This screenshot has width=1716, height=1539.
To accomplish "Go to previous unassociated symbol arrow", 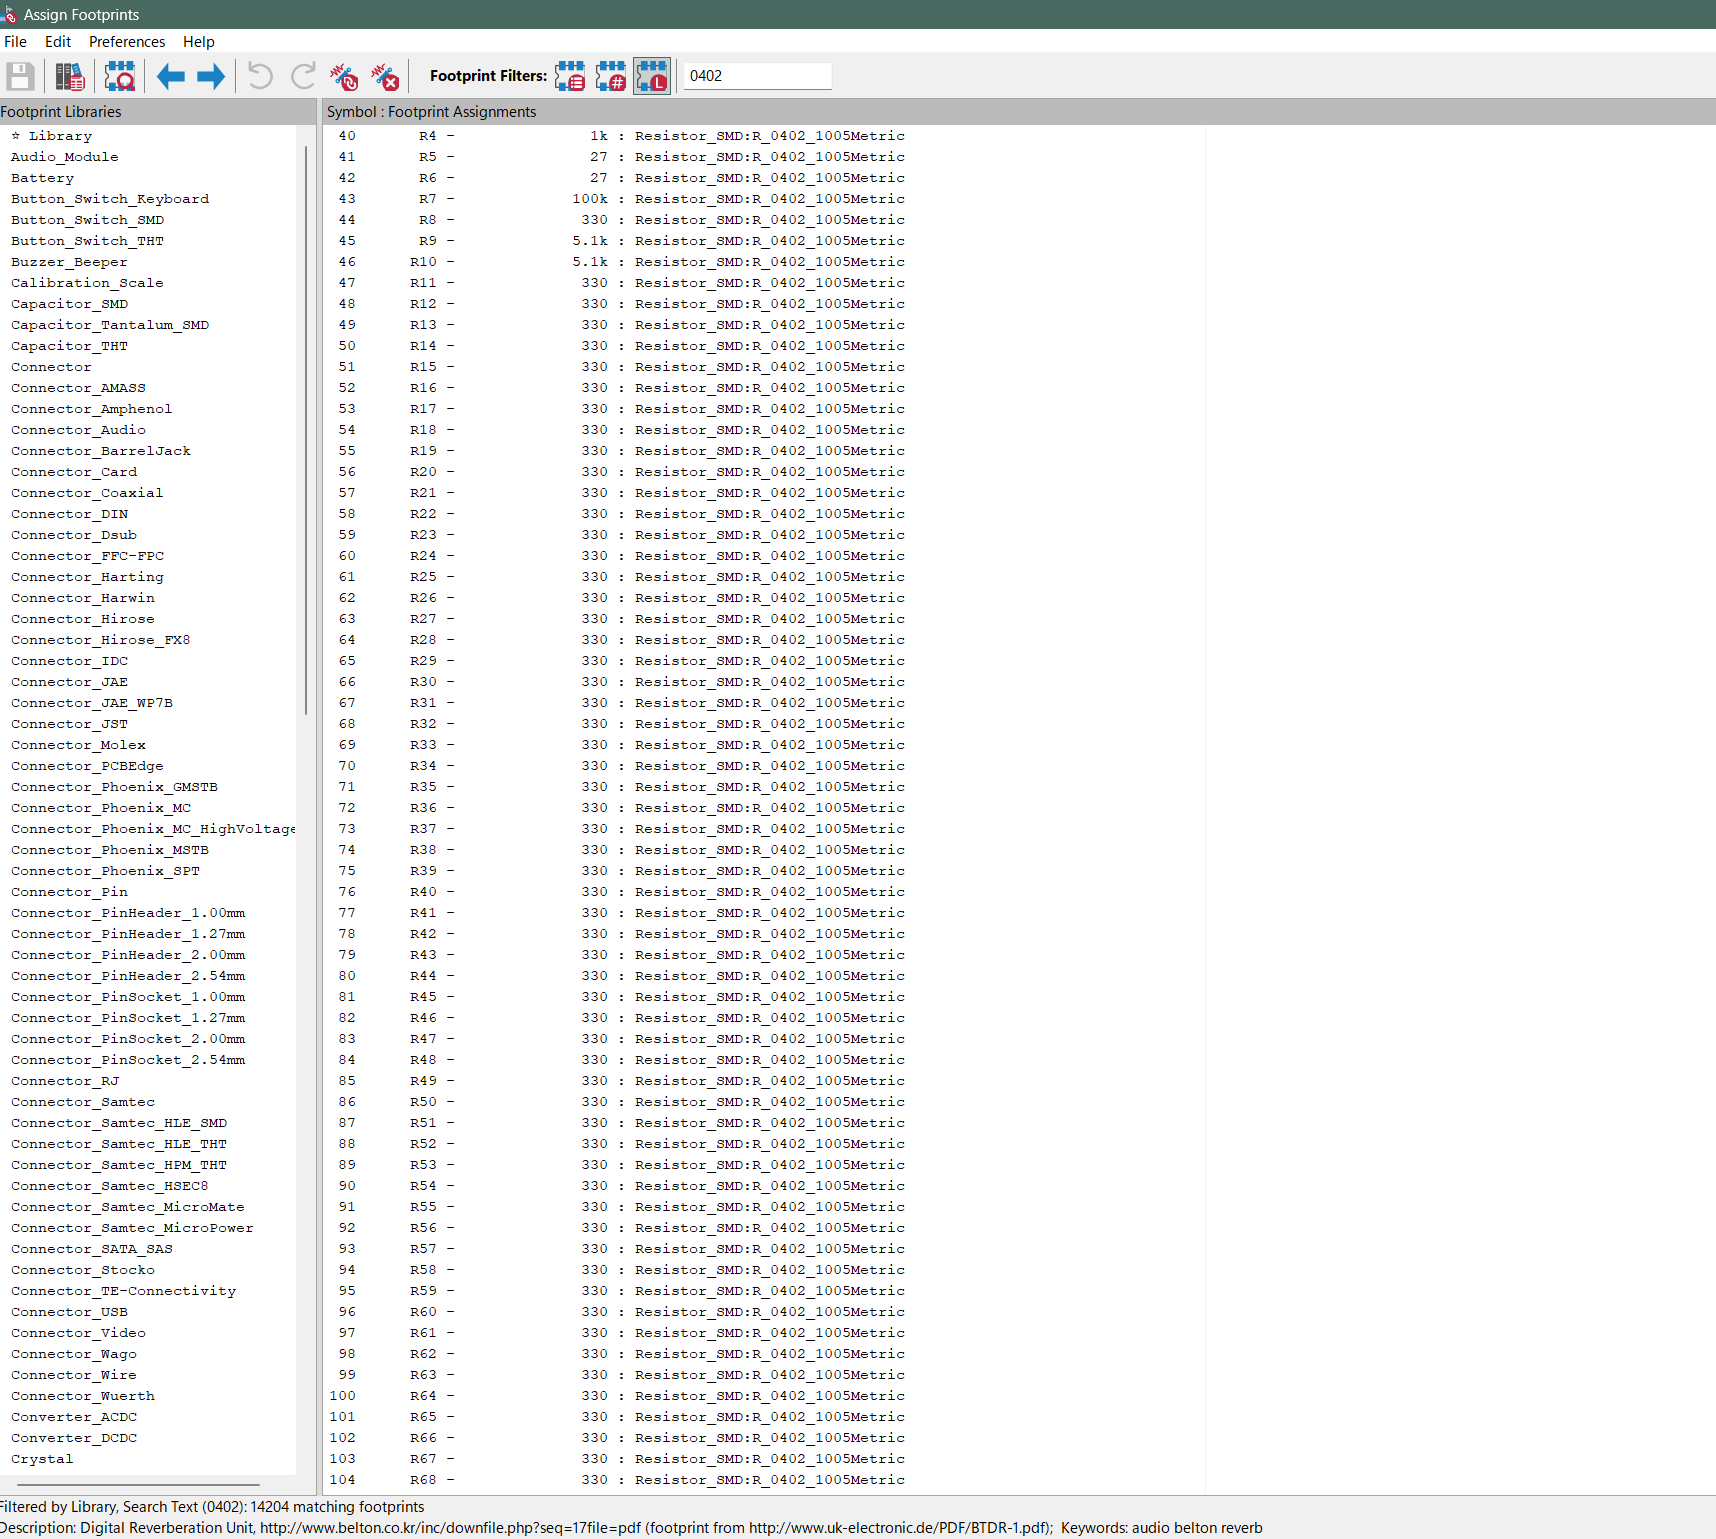I will (x=170, y=76).
